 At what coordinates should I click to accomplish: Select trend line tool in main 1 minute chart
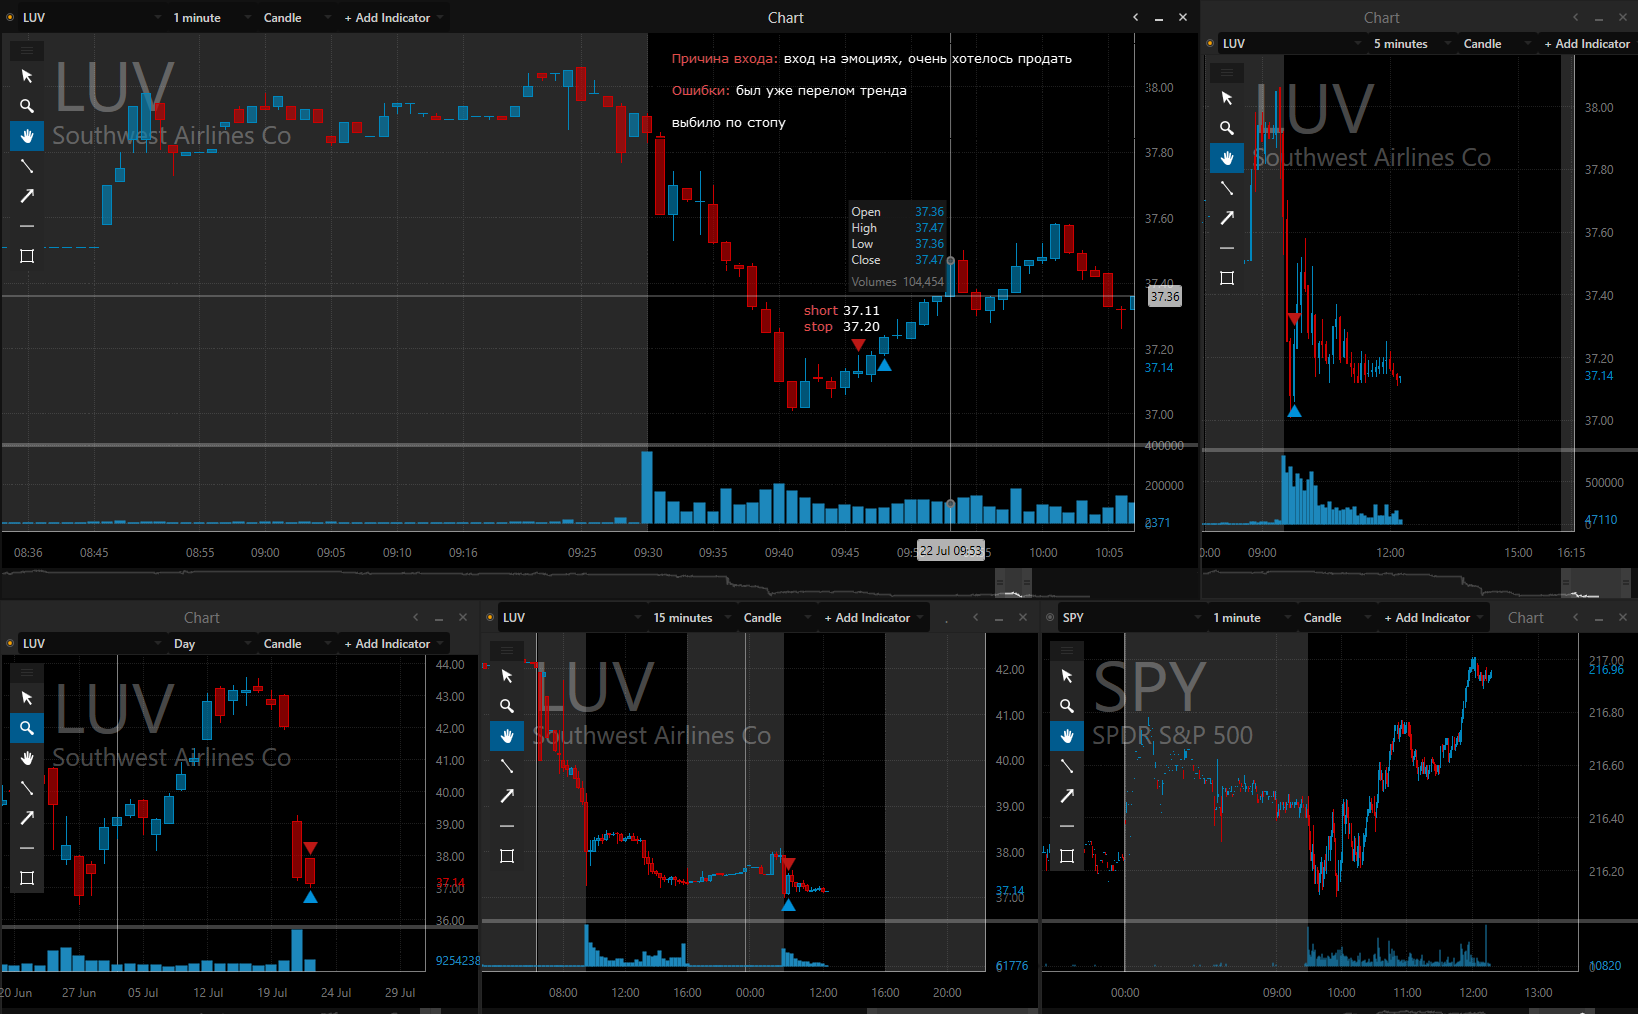coord(27,166)
